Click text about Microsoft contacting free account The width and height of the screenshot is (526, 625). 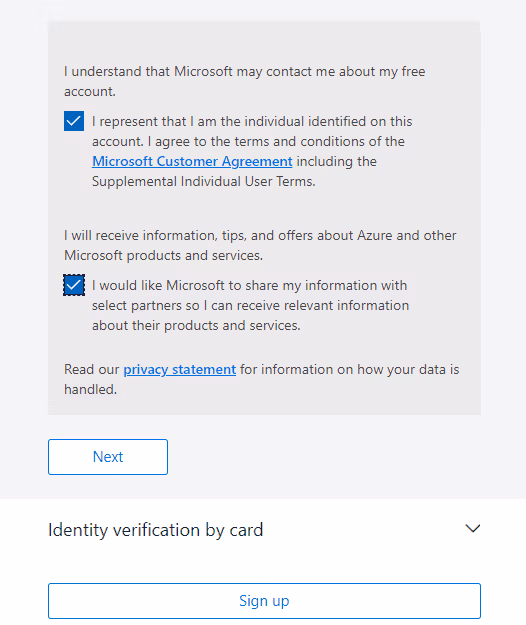click(x=245, y=81)
